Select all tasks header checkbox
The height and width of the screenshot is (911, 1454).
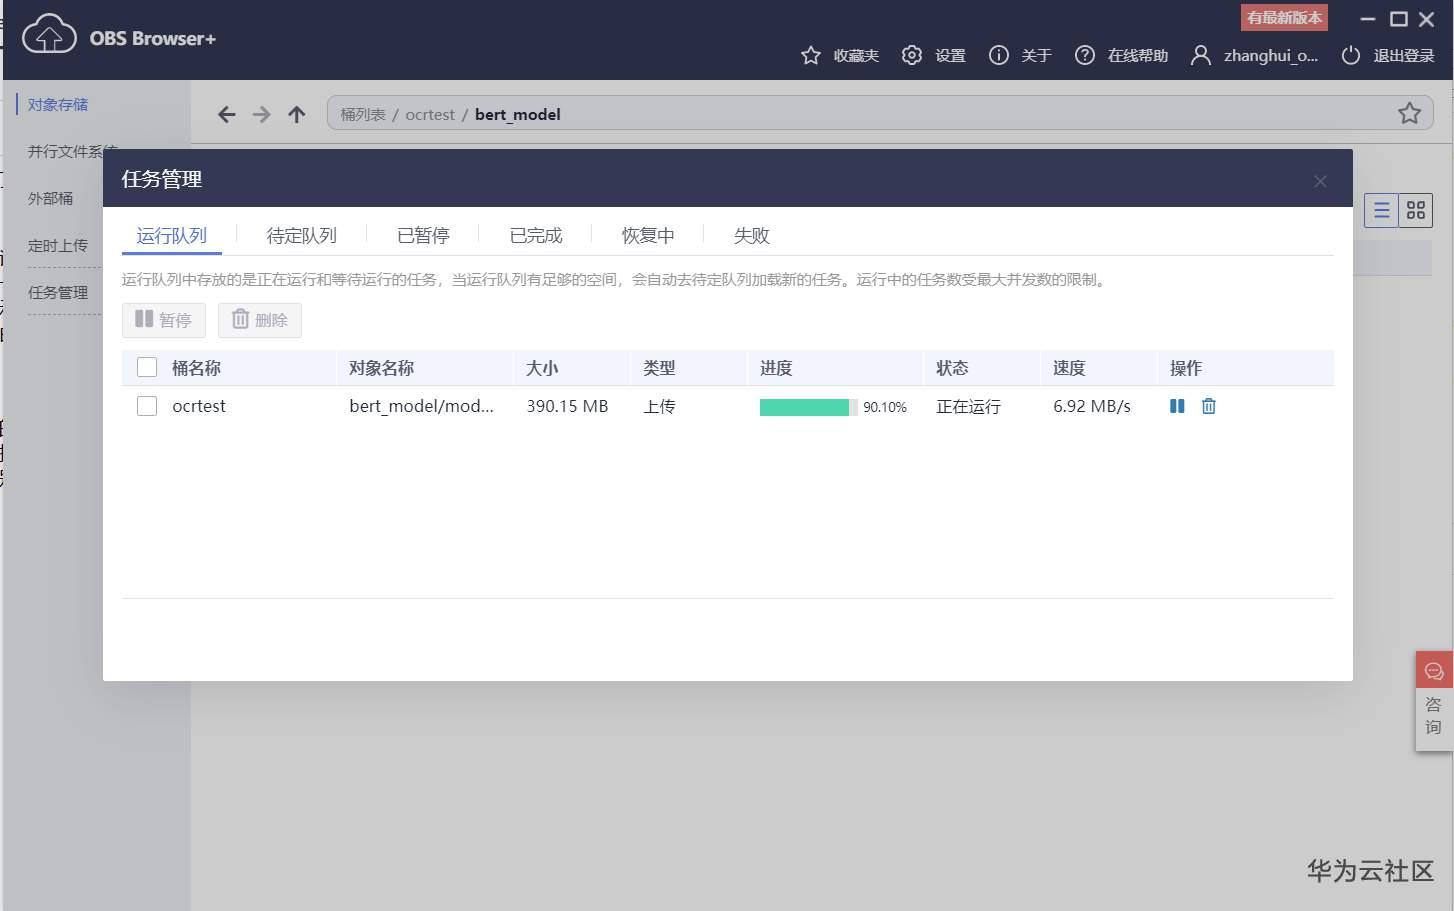[x=147, y=367]
